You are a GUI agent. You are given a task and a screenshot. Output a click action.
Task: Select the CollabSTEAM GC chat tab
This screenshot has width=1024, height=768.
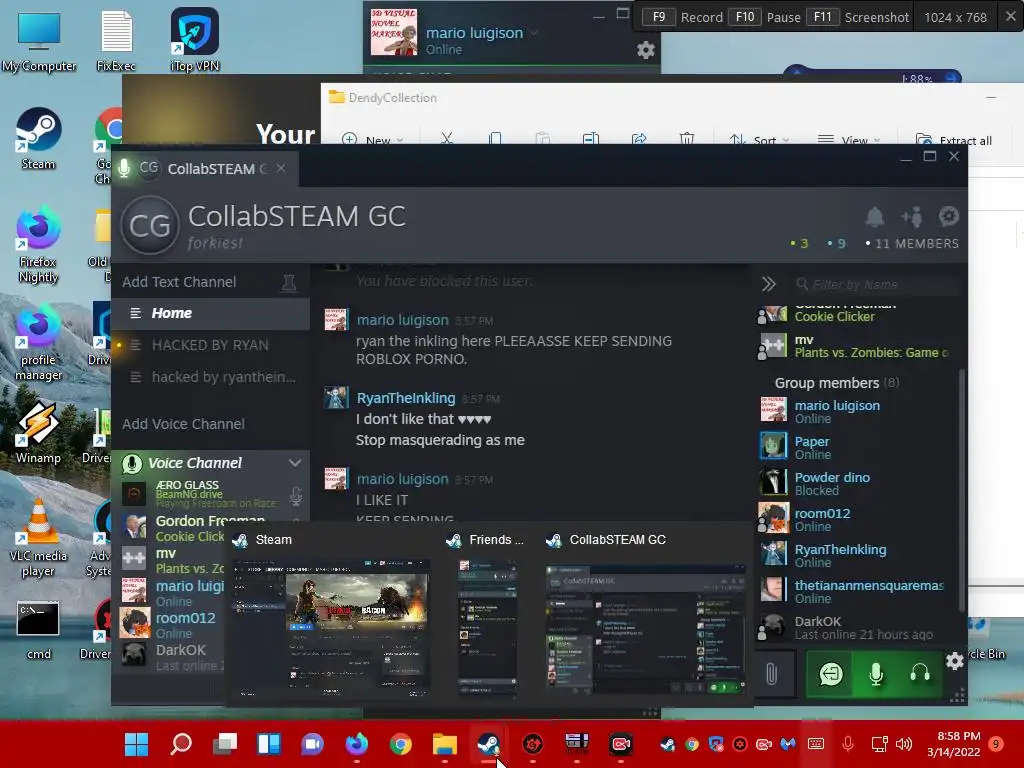pos(206,168)
